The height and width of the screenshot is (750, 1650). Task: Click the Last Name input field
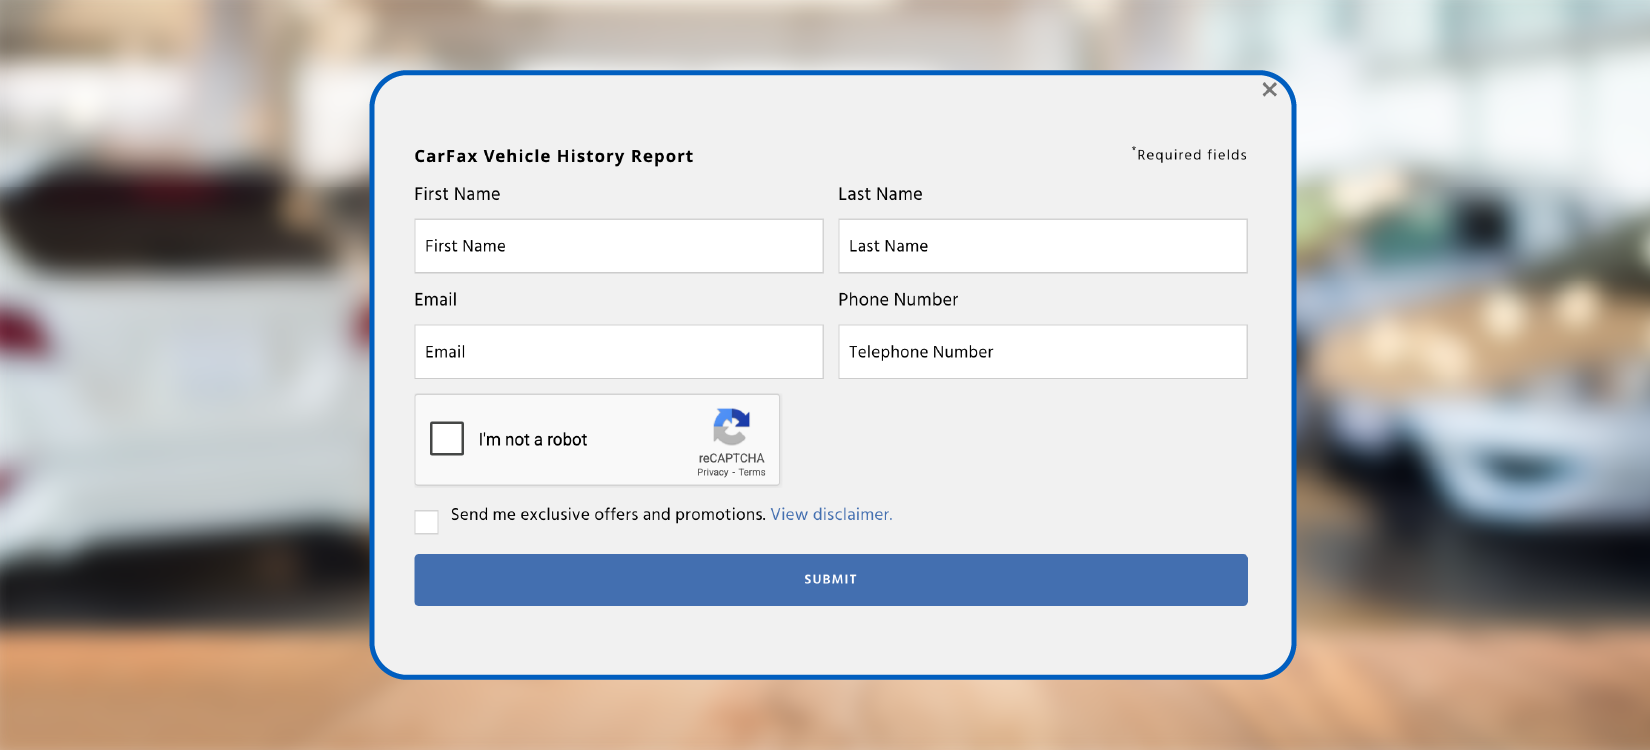click(x=1043, y=246)
